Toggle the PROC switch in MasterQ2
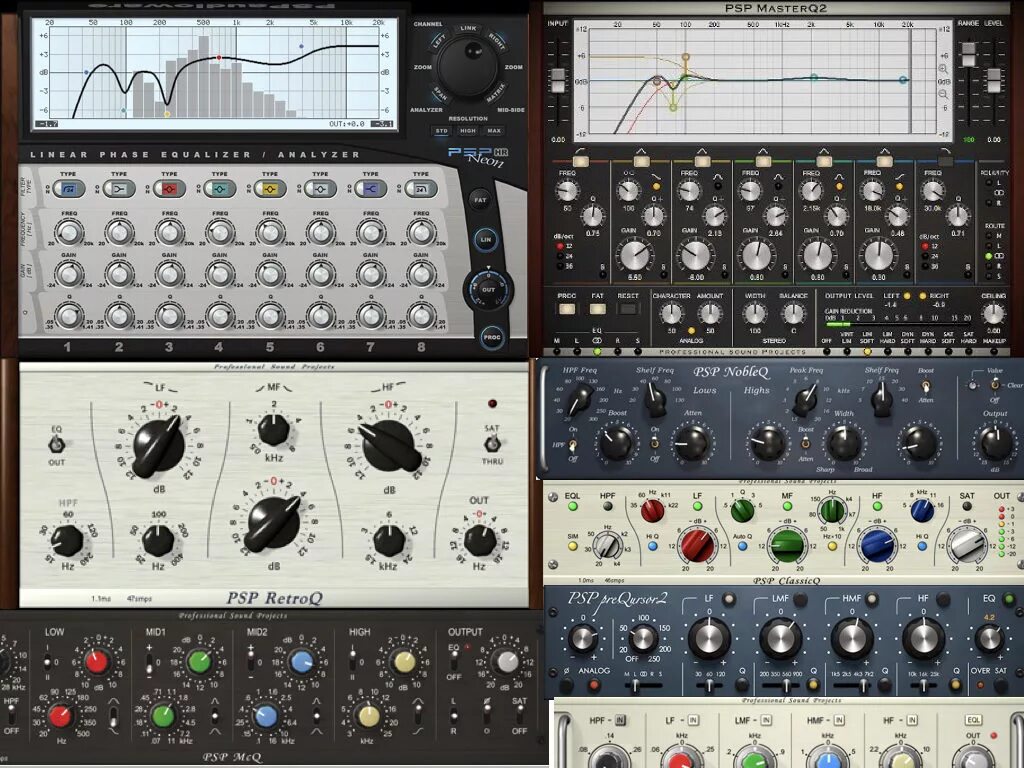The width and height of the screenshot is (1024, 768). coord(567,308)
